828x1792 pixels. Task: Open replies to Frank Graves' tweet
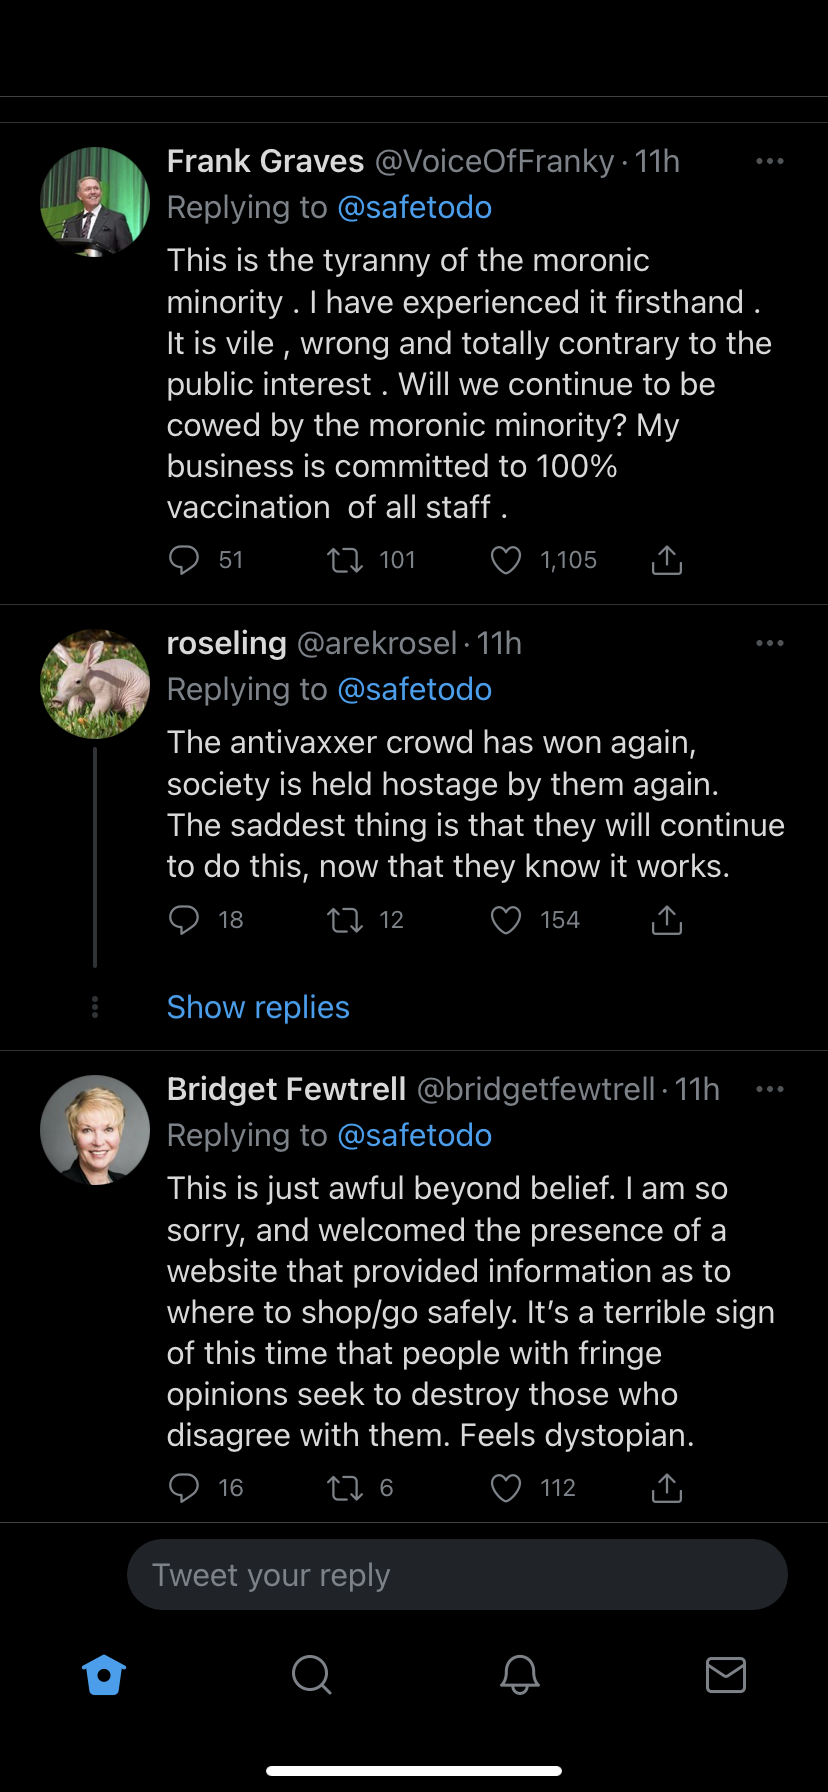coord(184,560)
